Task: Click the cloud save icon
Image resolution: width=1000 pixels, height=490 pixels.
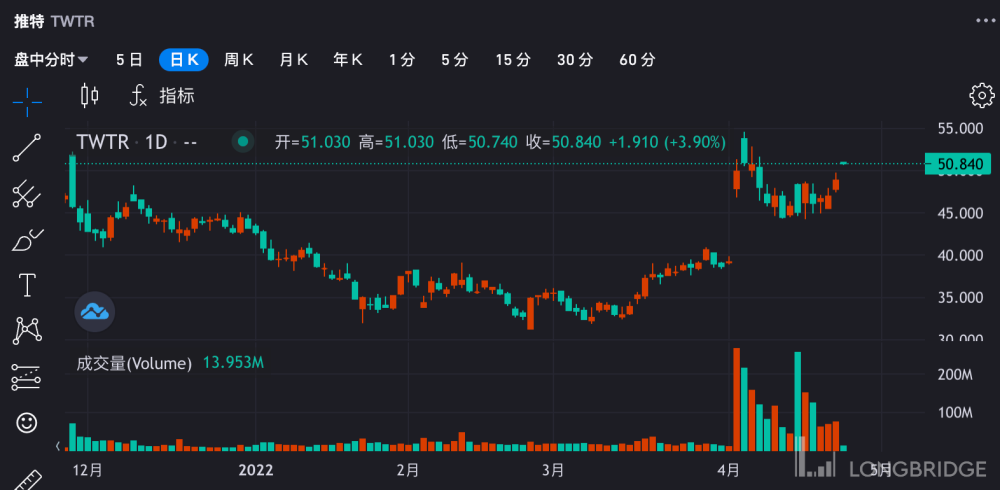Action: [95, 312]
